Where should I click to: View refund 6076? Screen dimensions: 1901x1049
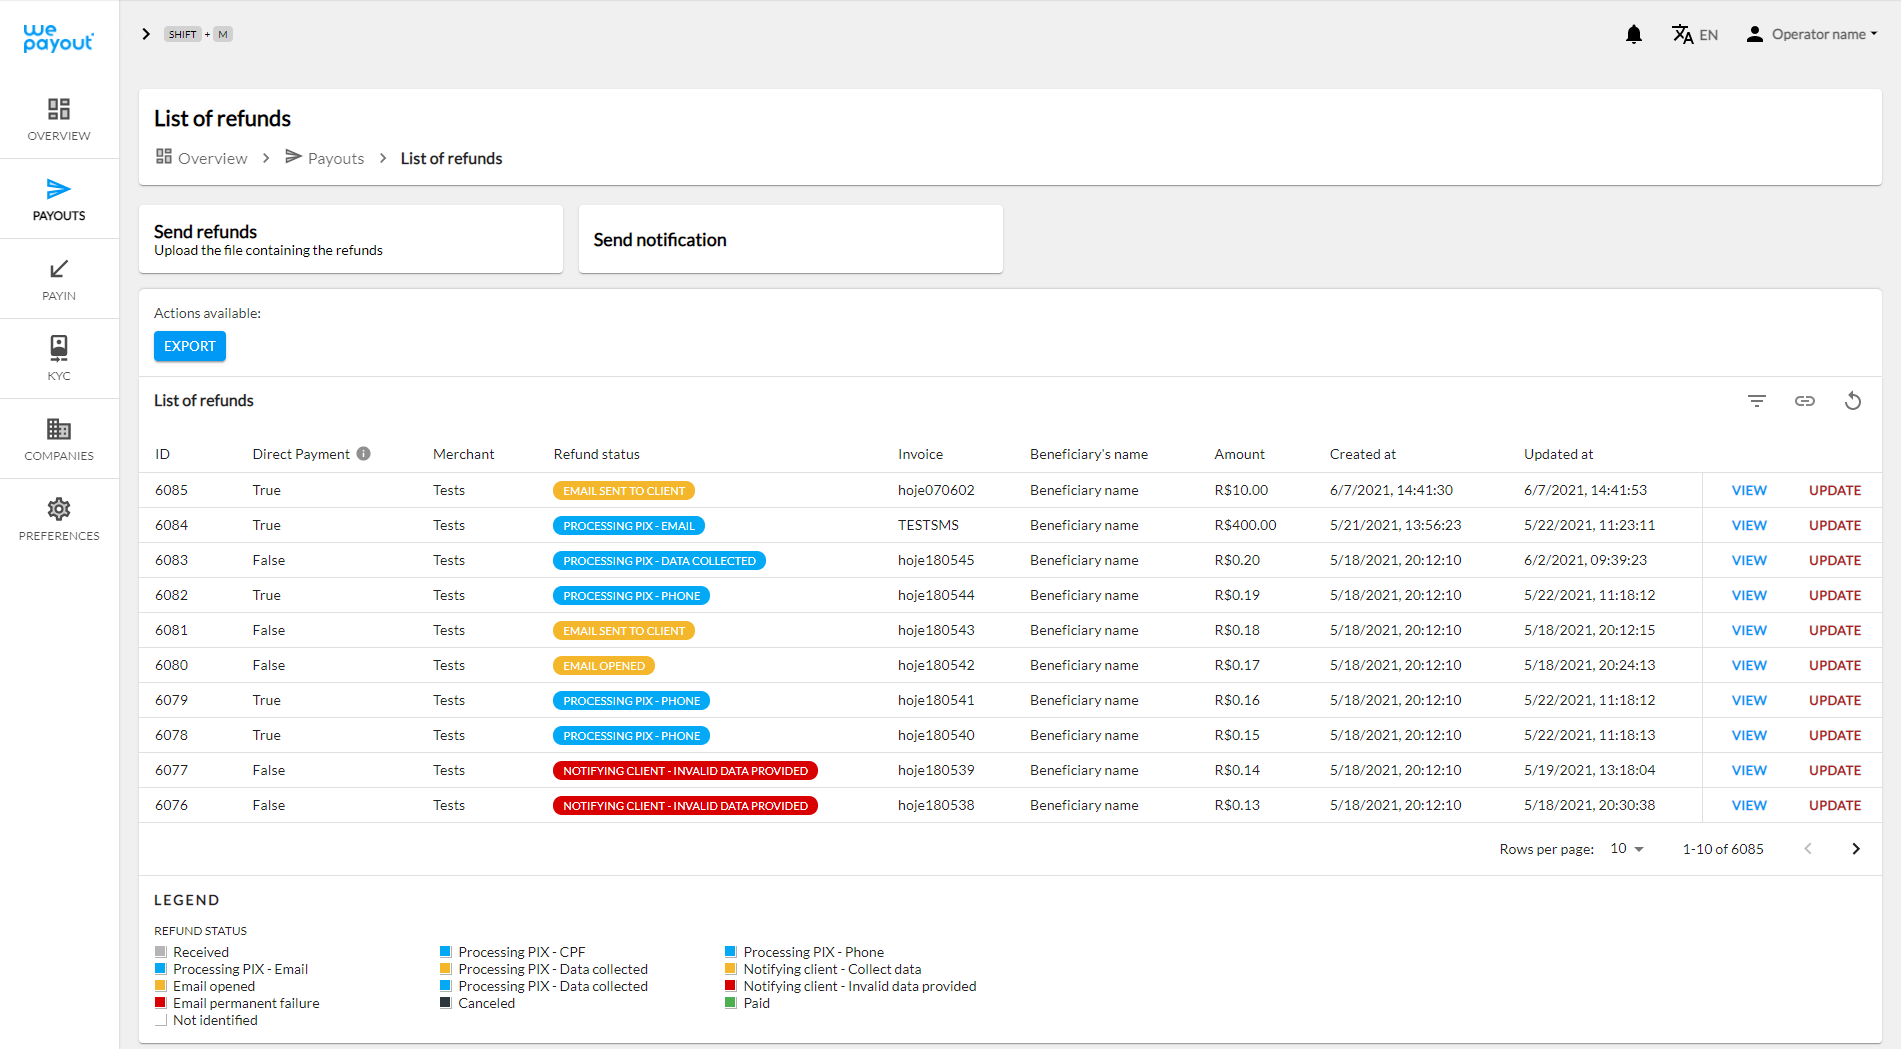click(1749, 805)
